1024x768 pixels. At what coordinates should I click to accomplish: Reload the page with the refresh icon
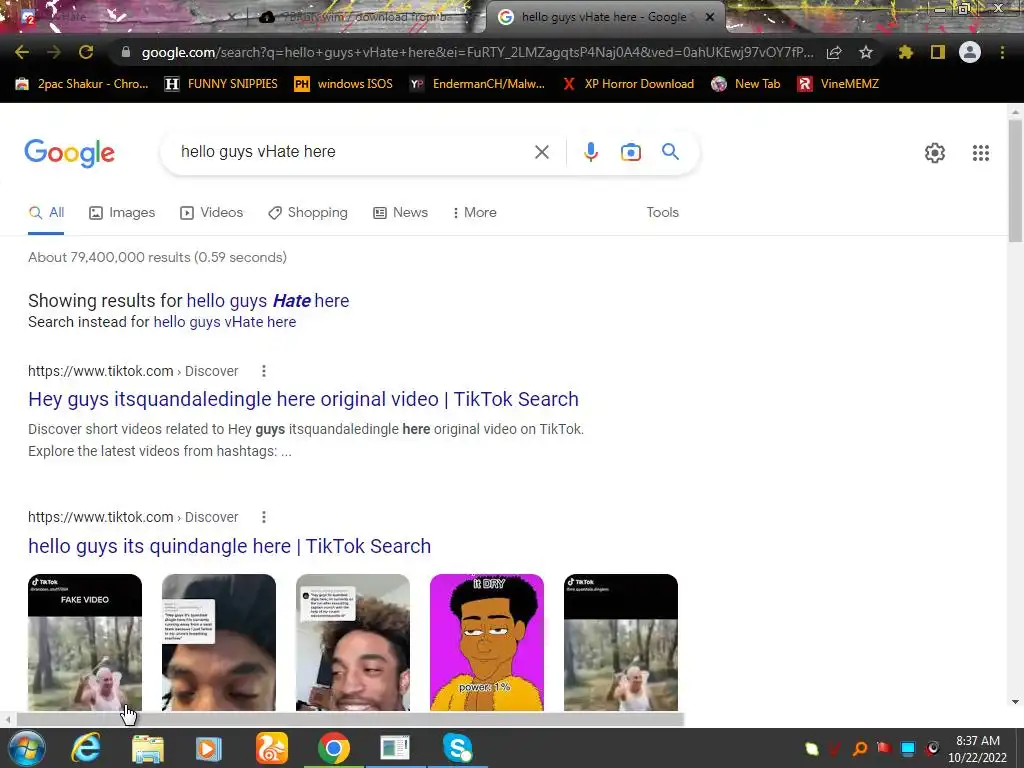pyautogui.click(x=86, y=52)
